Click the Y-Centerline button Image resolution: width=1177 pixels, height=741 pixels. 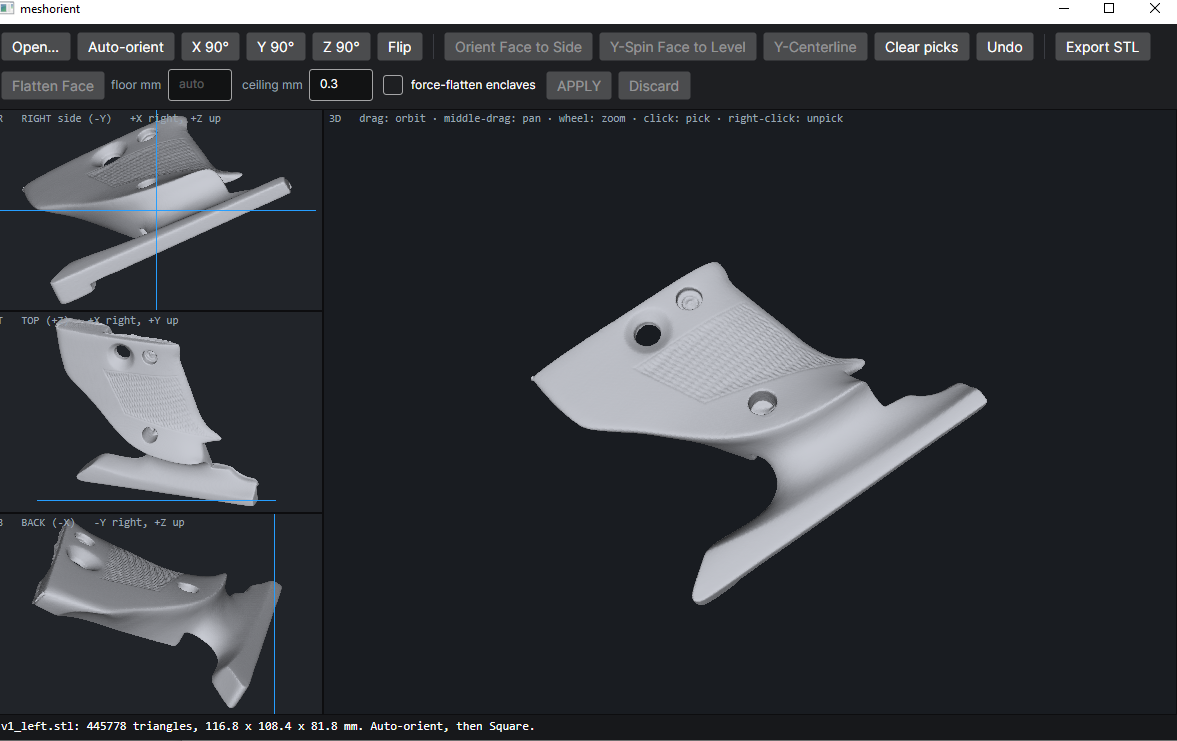815,47
